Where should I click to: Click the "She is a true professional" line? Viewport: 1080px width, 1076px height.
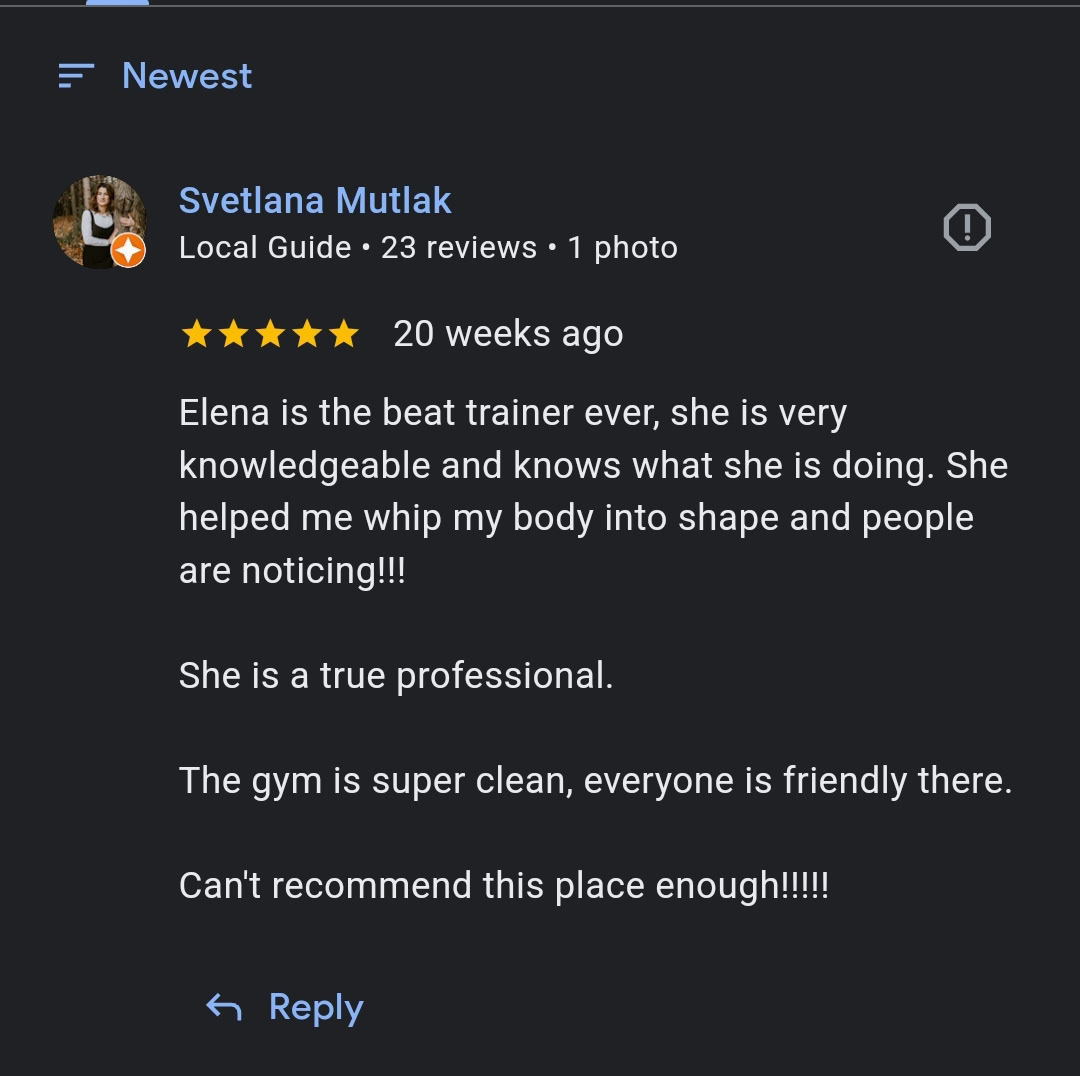396,676
